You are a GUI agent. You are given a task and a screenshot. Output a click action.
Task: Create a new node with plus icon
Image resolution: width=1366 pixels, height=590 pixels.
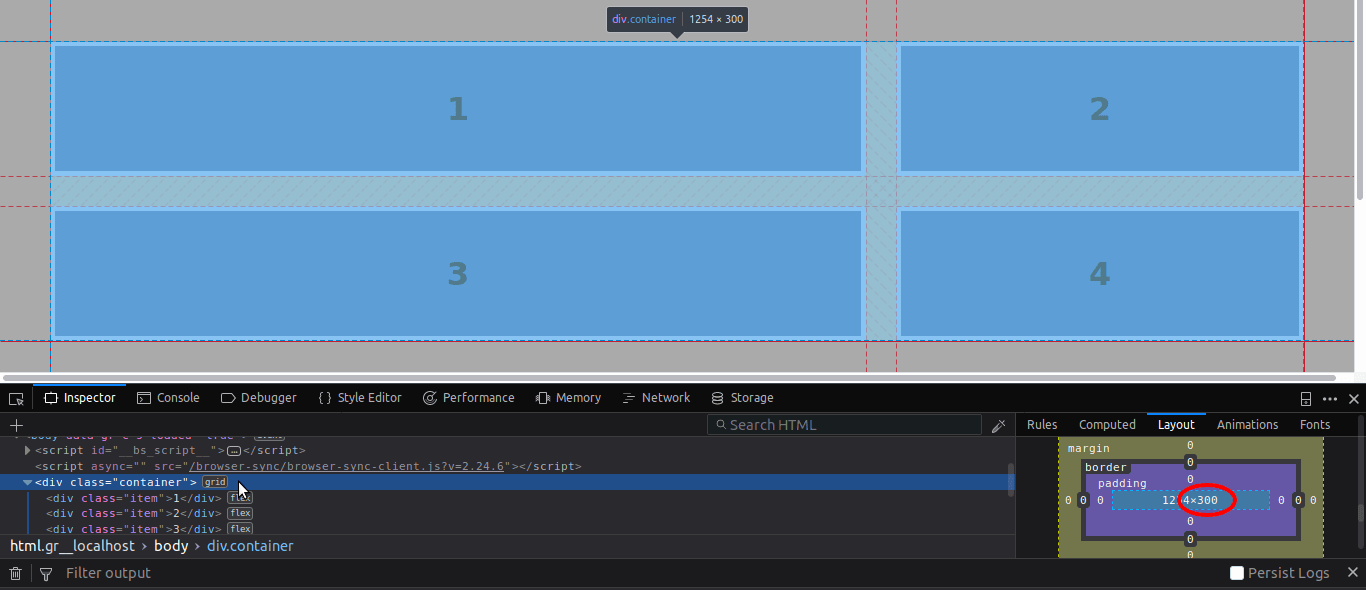click(x=16, y=425)
